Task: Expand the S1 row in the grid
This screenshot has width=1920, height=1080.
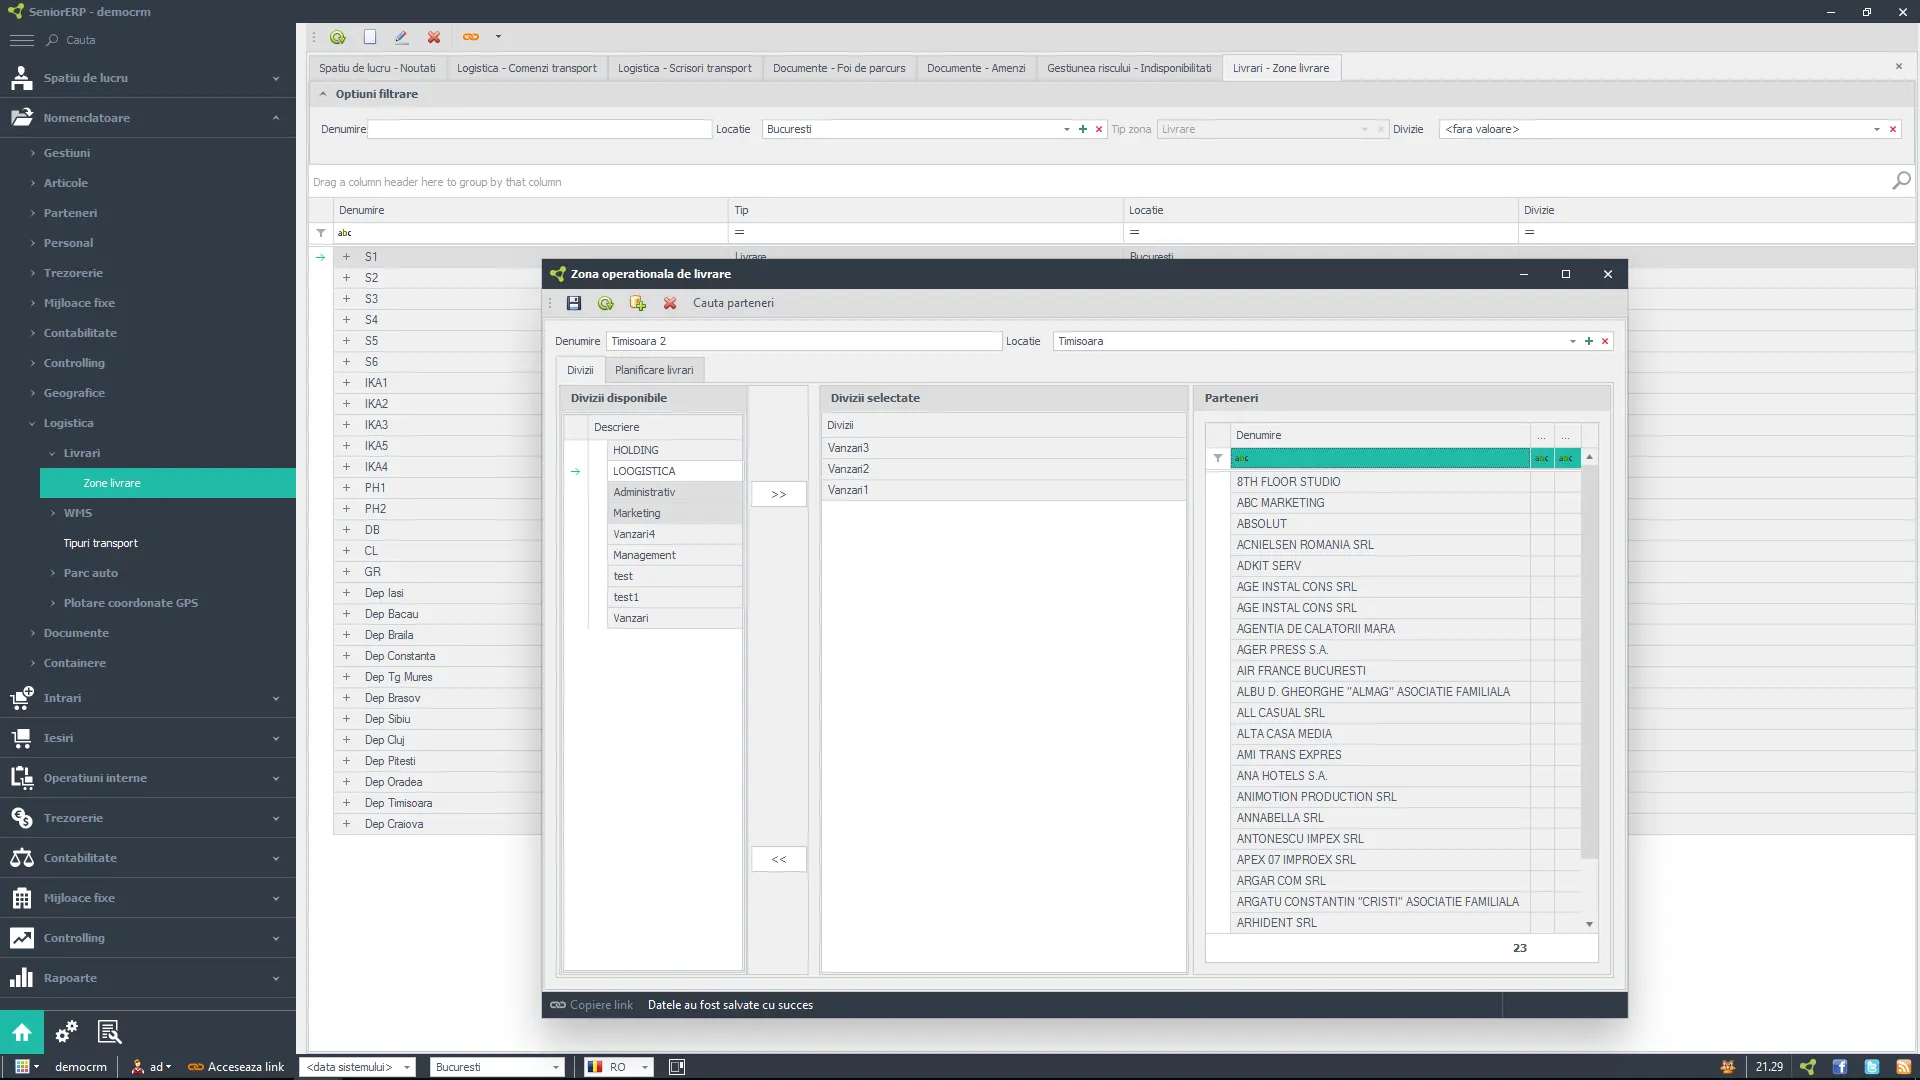Action: tap(347, 257)
